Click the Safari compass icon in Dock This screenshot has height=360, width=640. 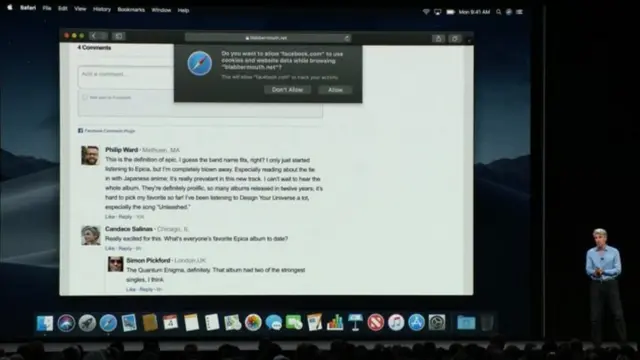coord(108,323)
